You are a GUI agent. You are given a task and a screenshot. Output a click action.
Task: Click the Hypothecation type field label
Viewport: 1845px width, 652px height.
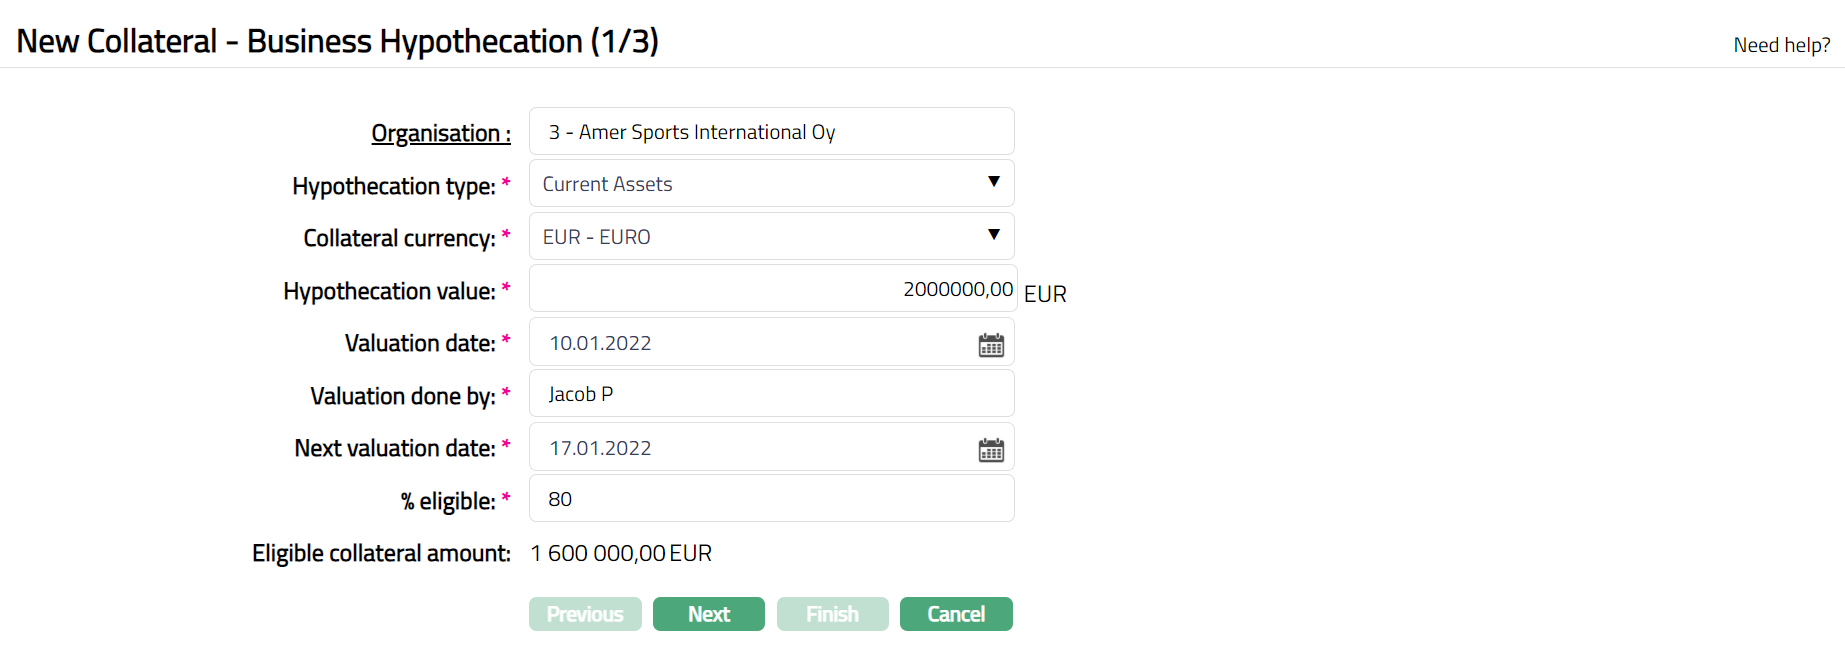coord(393,186)
